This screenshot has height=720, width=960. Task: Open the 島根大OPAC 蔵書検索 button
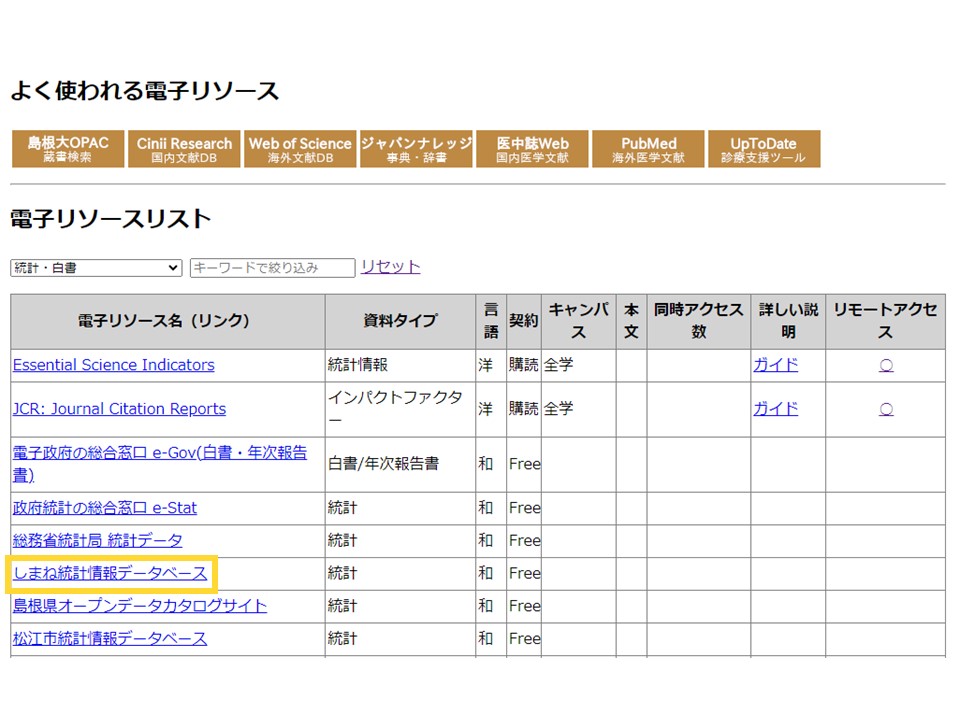[68, 149]
